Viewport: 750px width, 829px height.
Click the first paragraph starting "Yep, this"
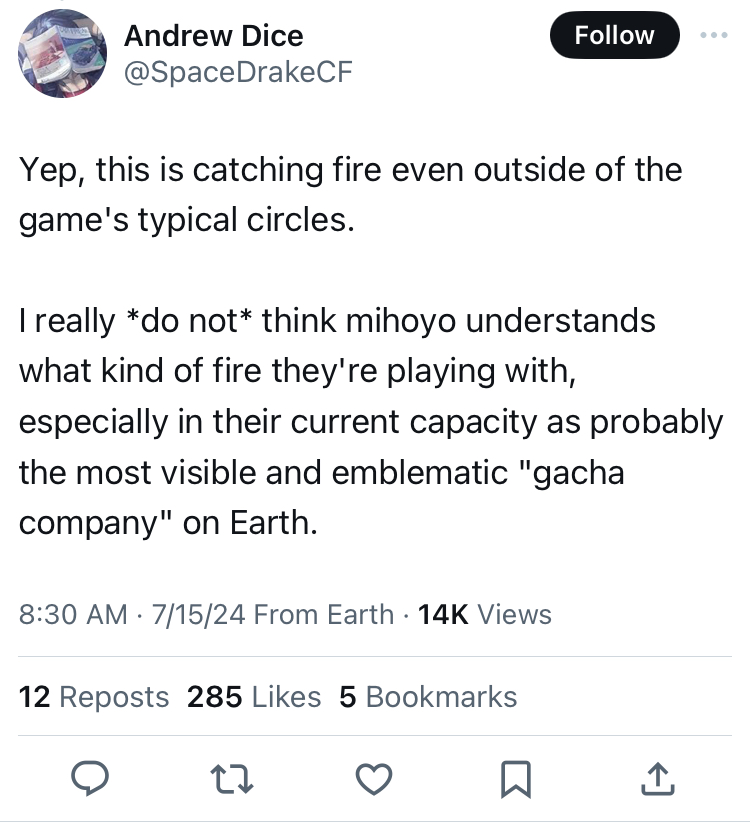click(350, 193)
